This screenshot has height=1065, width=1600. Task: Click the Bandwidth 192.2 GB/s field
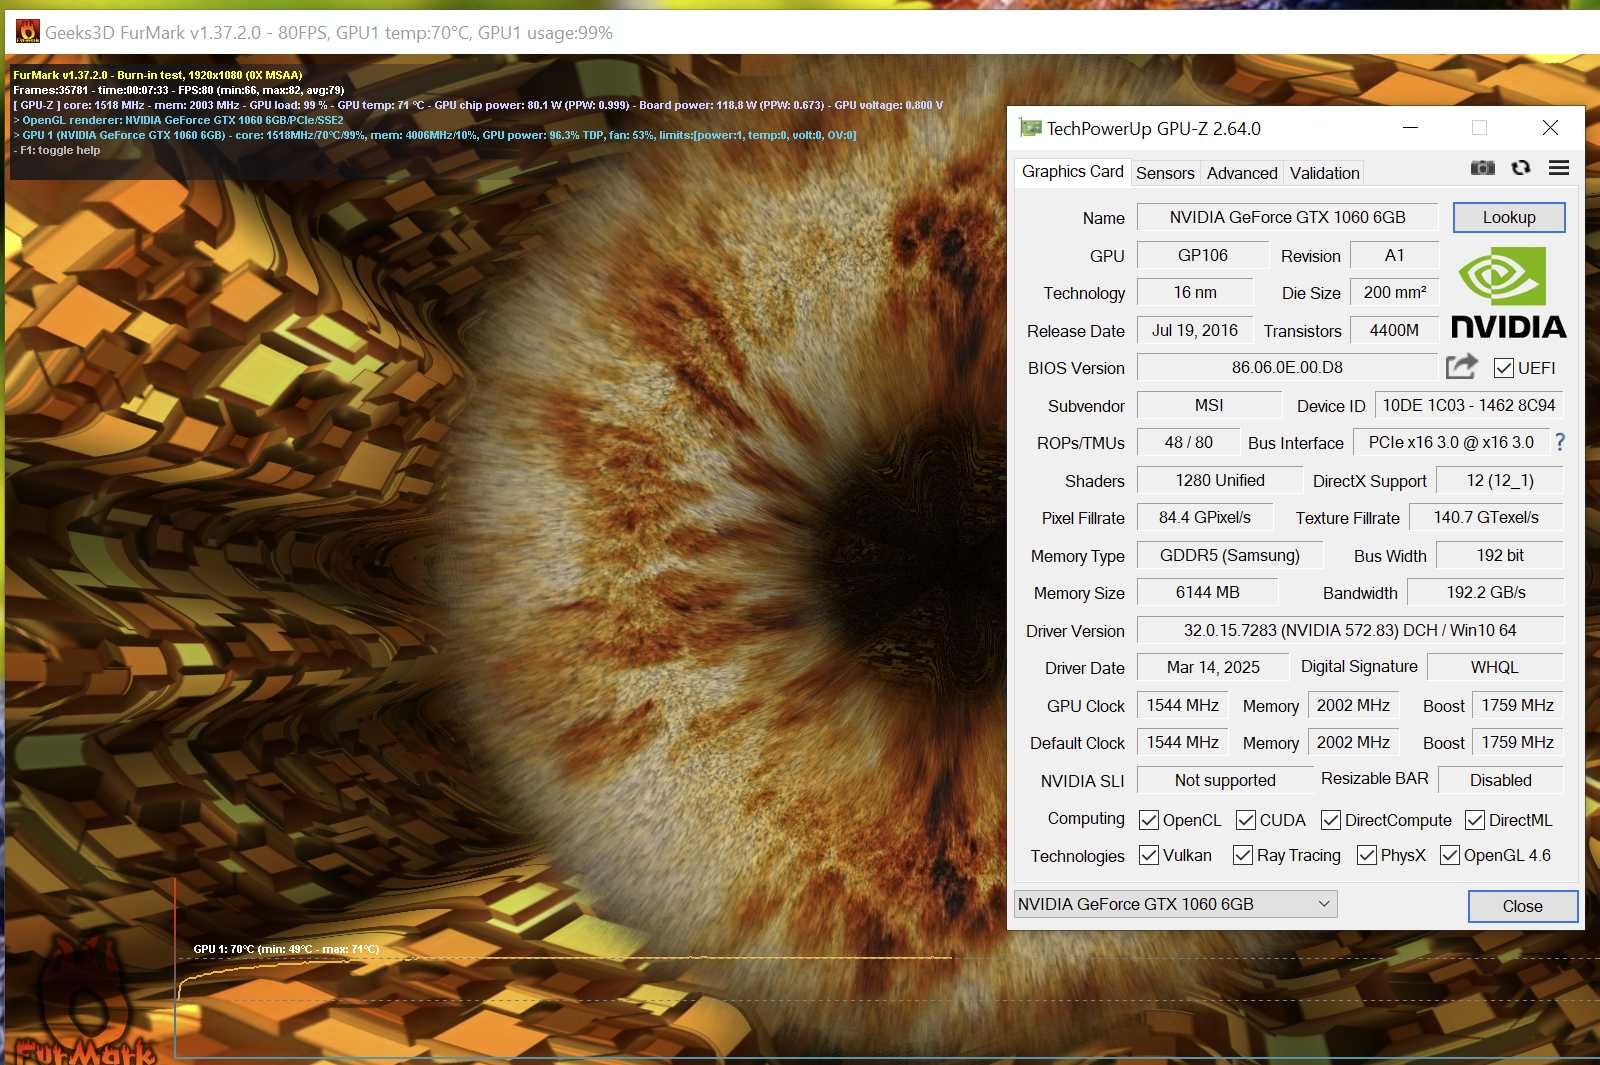point(1485,592)
